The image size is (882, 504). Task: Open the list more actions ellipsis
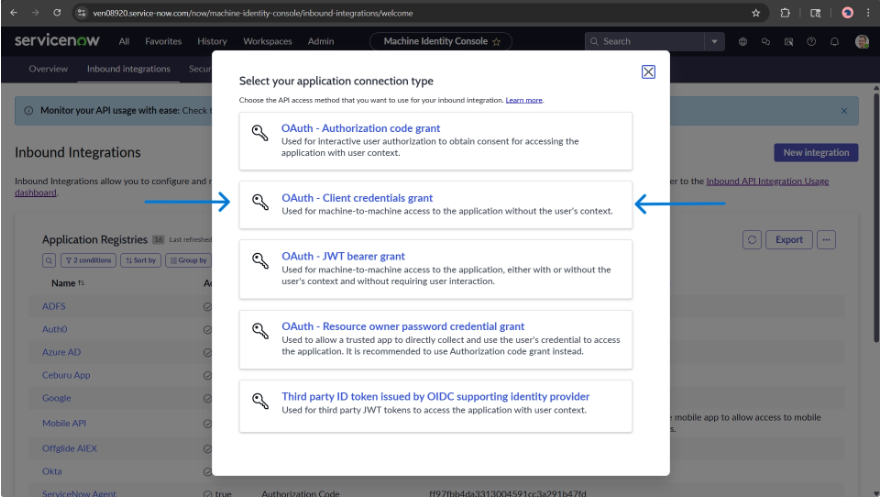pyautogui.click(x=826, y=240)
